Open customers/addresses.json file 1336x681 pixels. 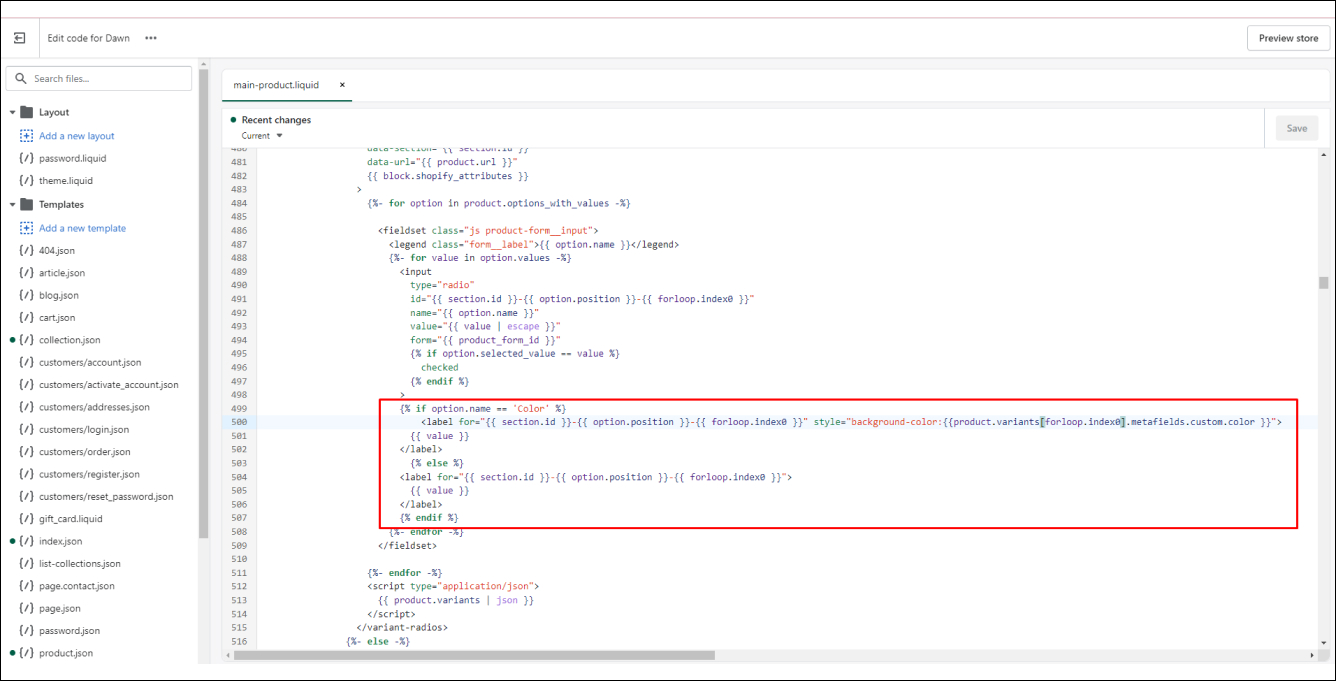[94, 407]
